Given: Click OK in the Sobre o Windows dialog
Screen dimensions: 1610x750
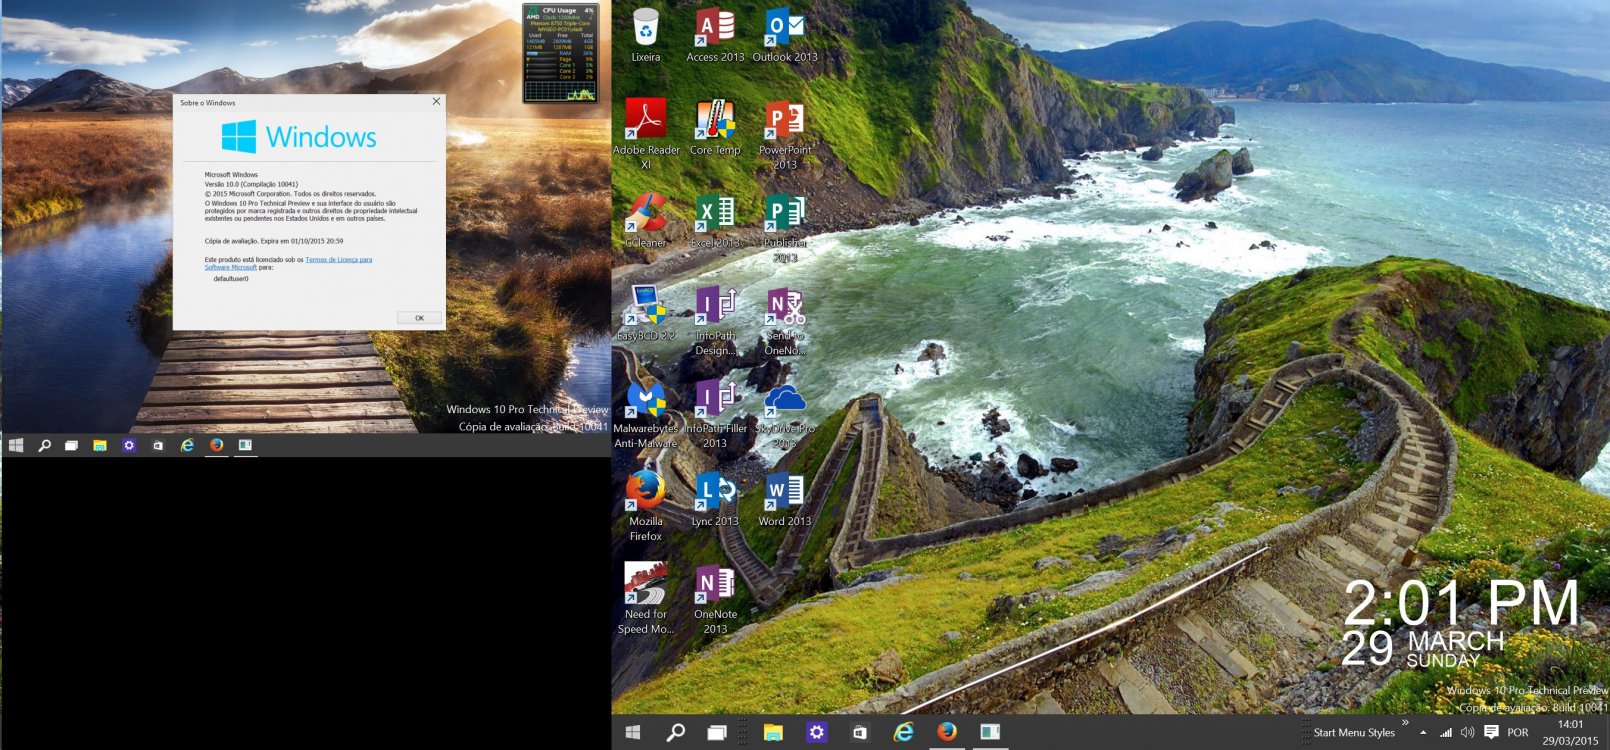Looking at the screenshot, I should tap(419, 318).
